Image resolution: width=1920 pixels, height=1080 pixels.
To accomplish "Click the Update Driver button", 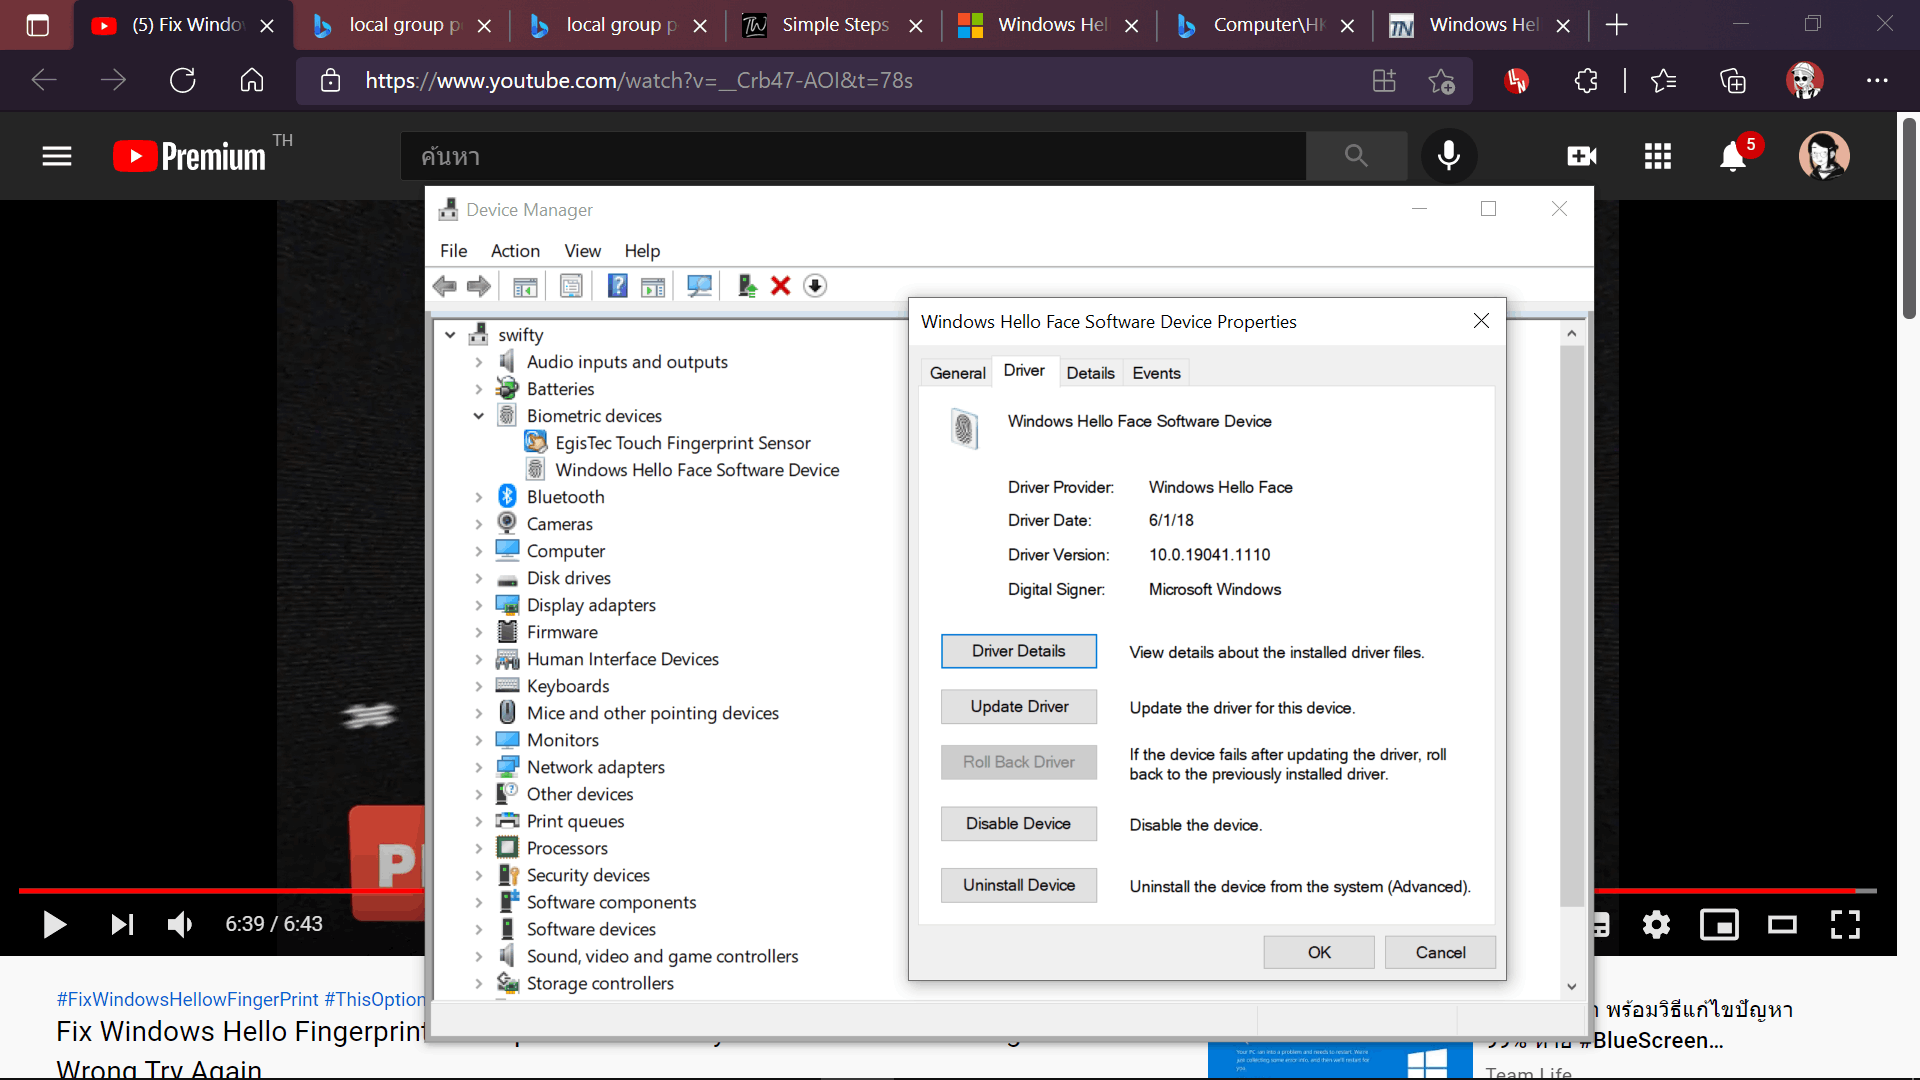I will [x=1018, y=706].
